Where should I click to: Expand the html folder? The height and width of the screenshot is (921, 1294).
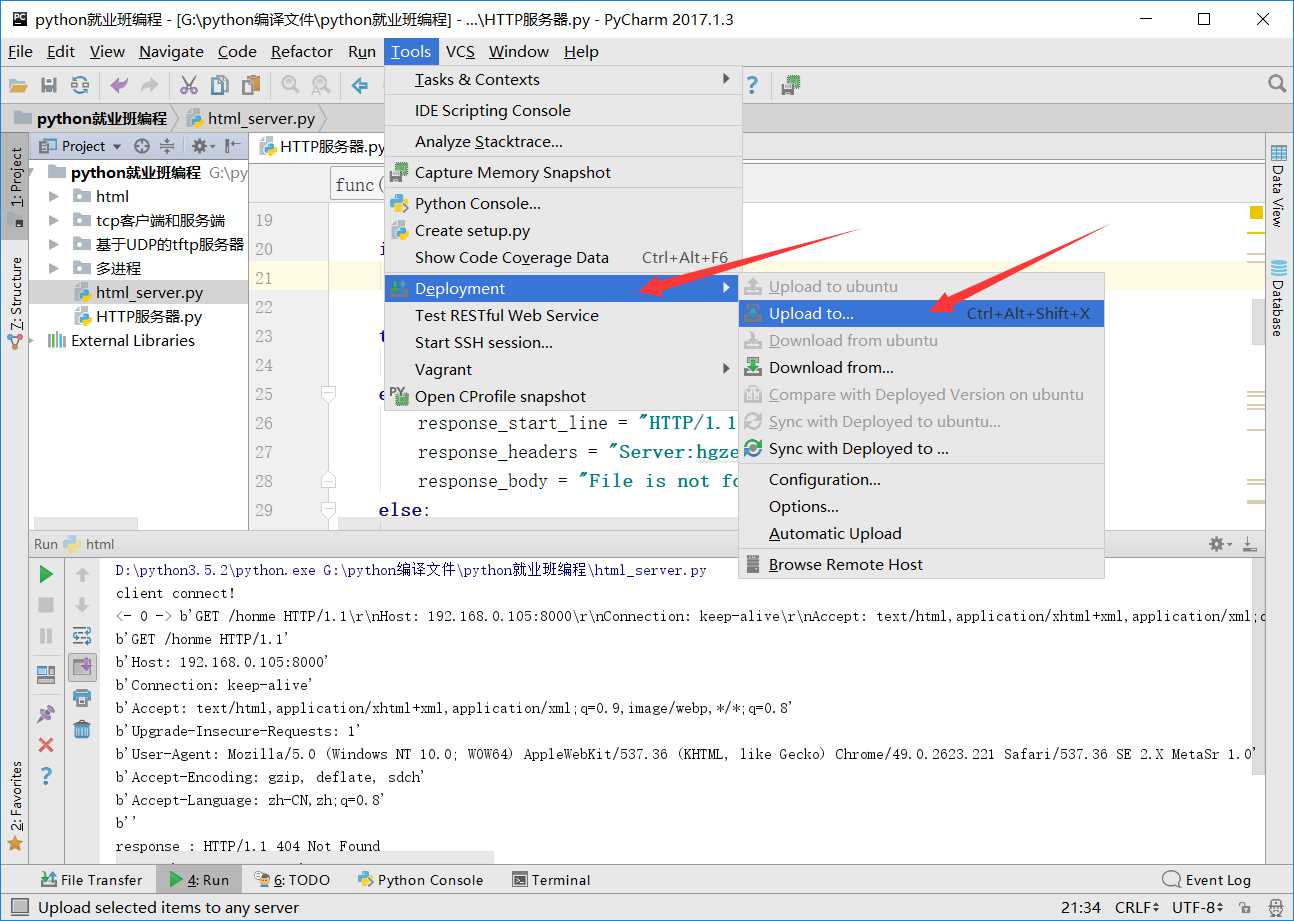click(54, 196)
